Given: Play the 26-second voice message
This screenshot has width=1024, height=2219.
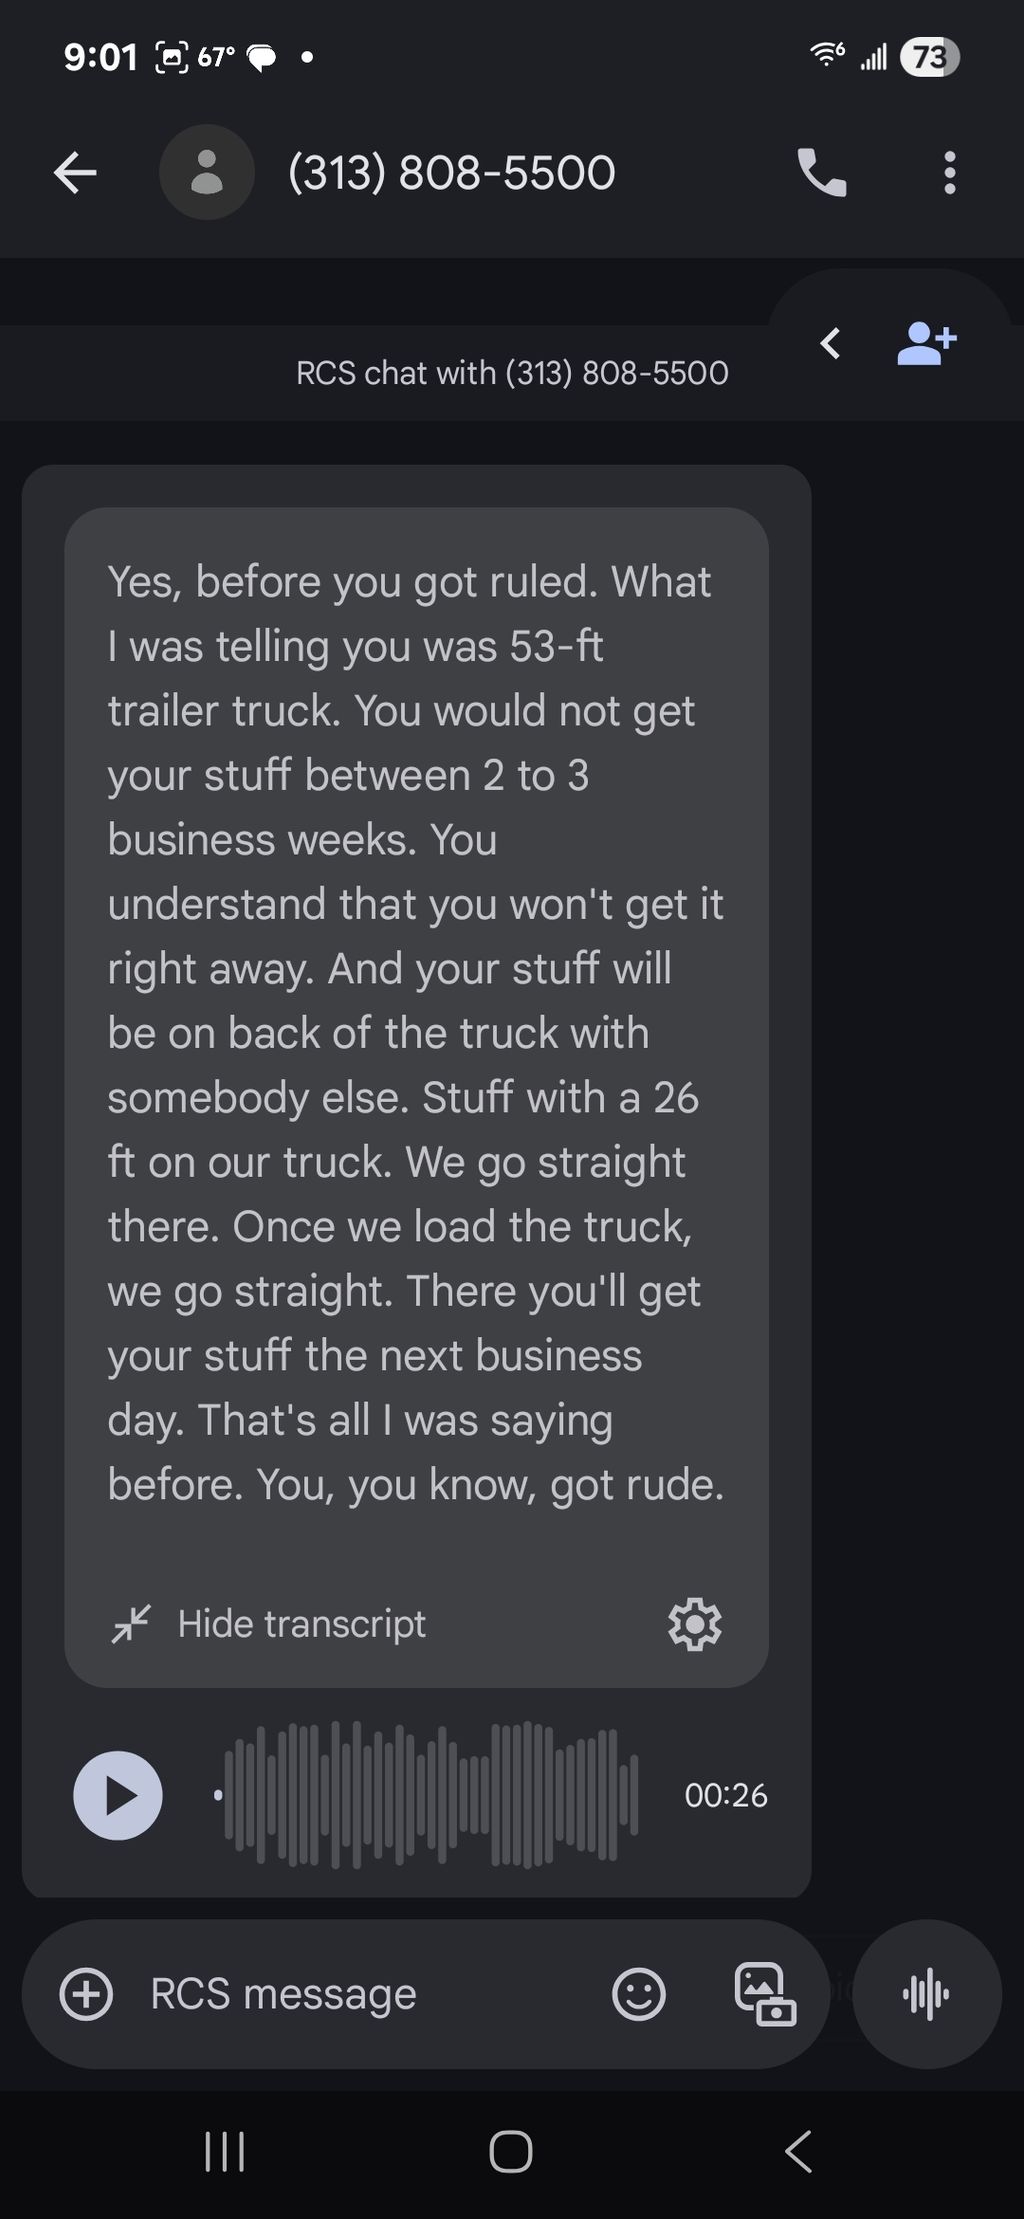Looking at the screenshot, I should [x=118, y=1796].
